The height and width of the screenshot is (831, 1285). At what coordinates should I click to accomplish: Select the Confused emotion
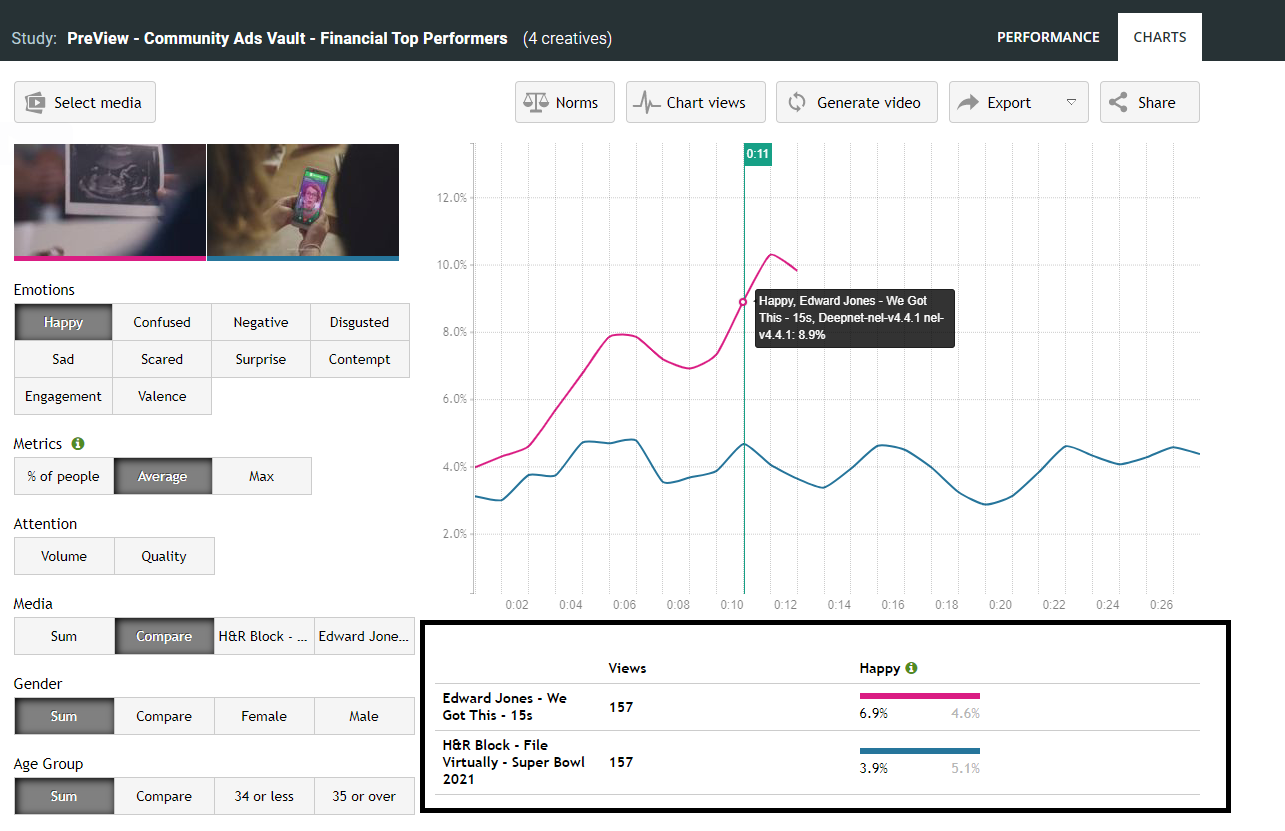(x=162, y=322)
